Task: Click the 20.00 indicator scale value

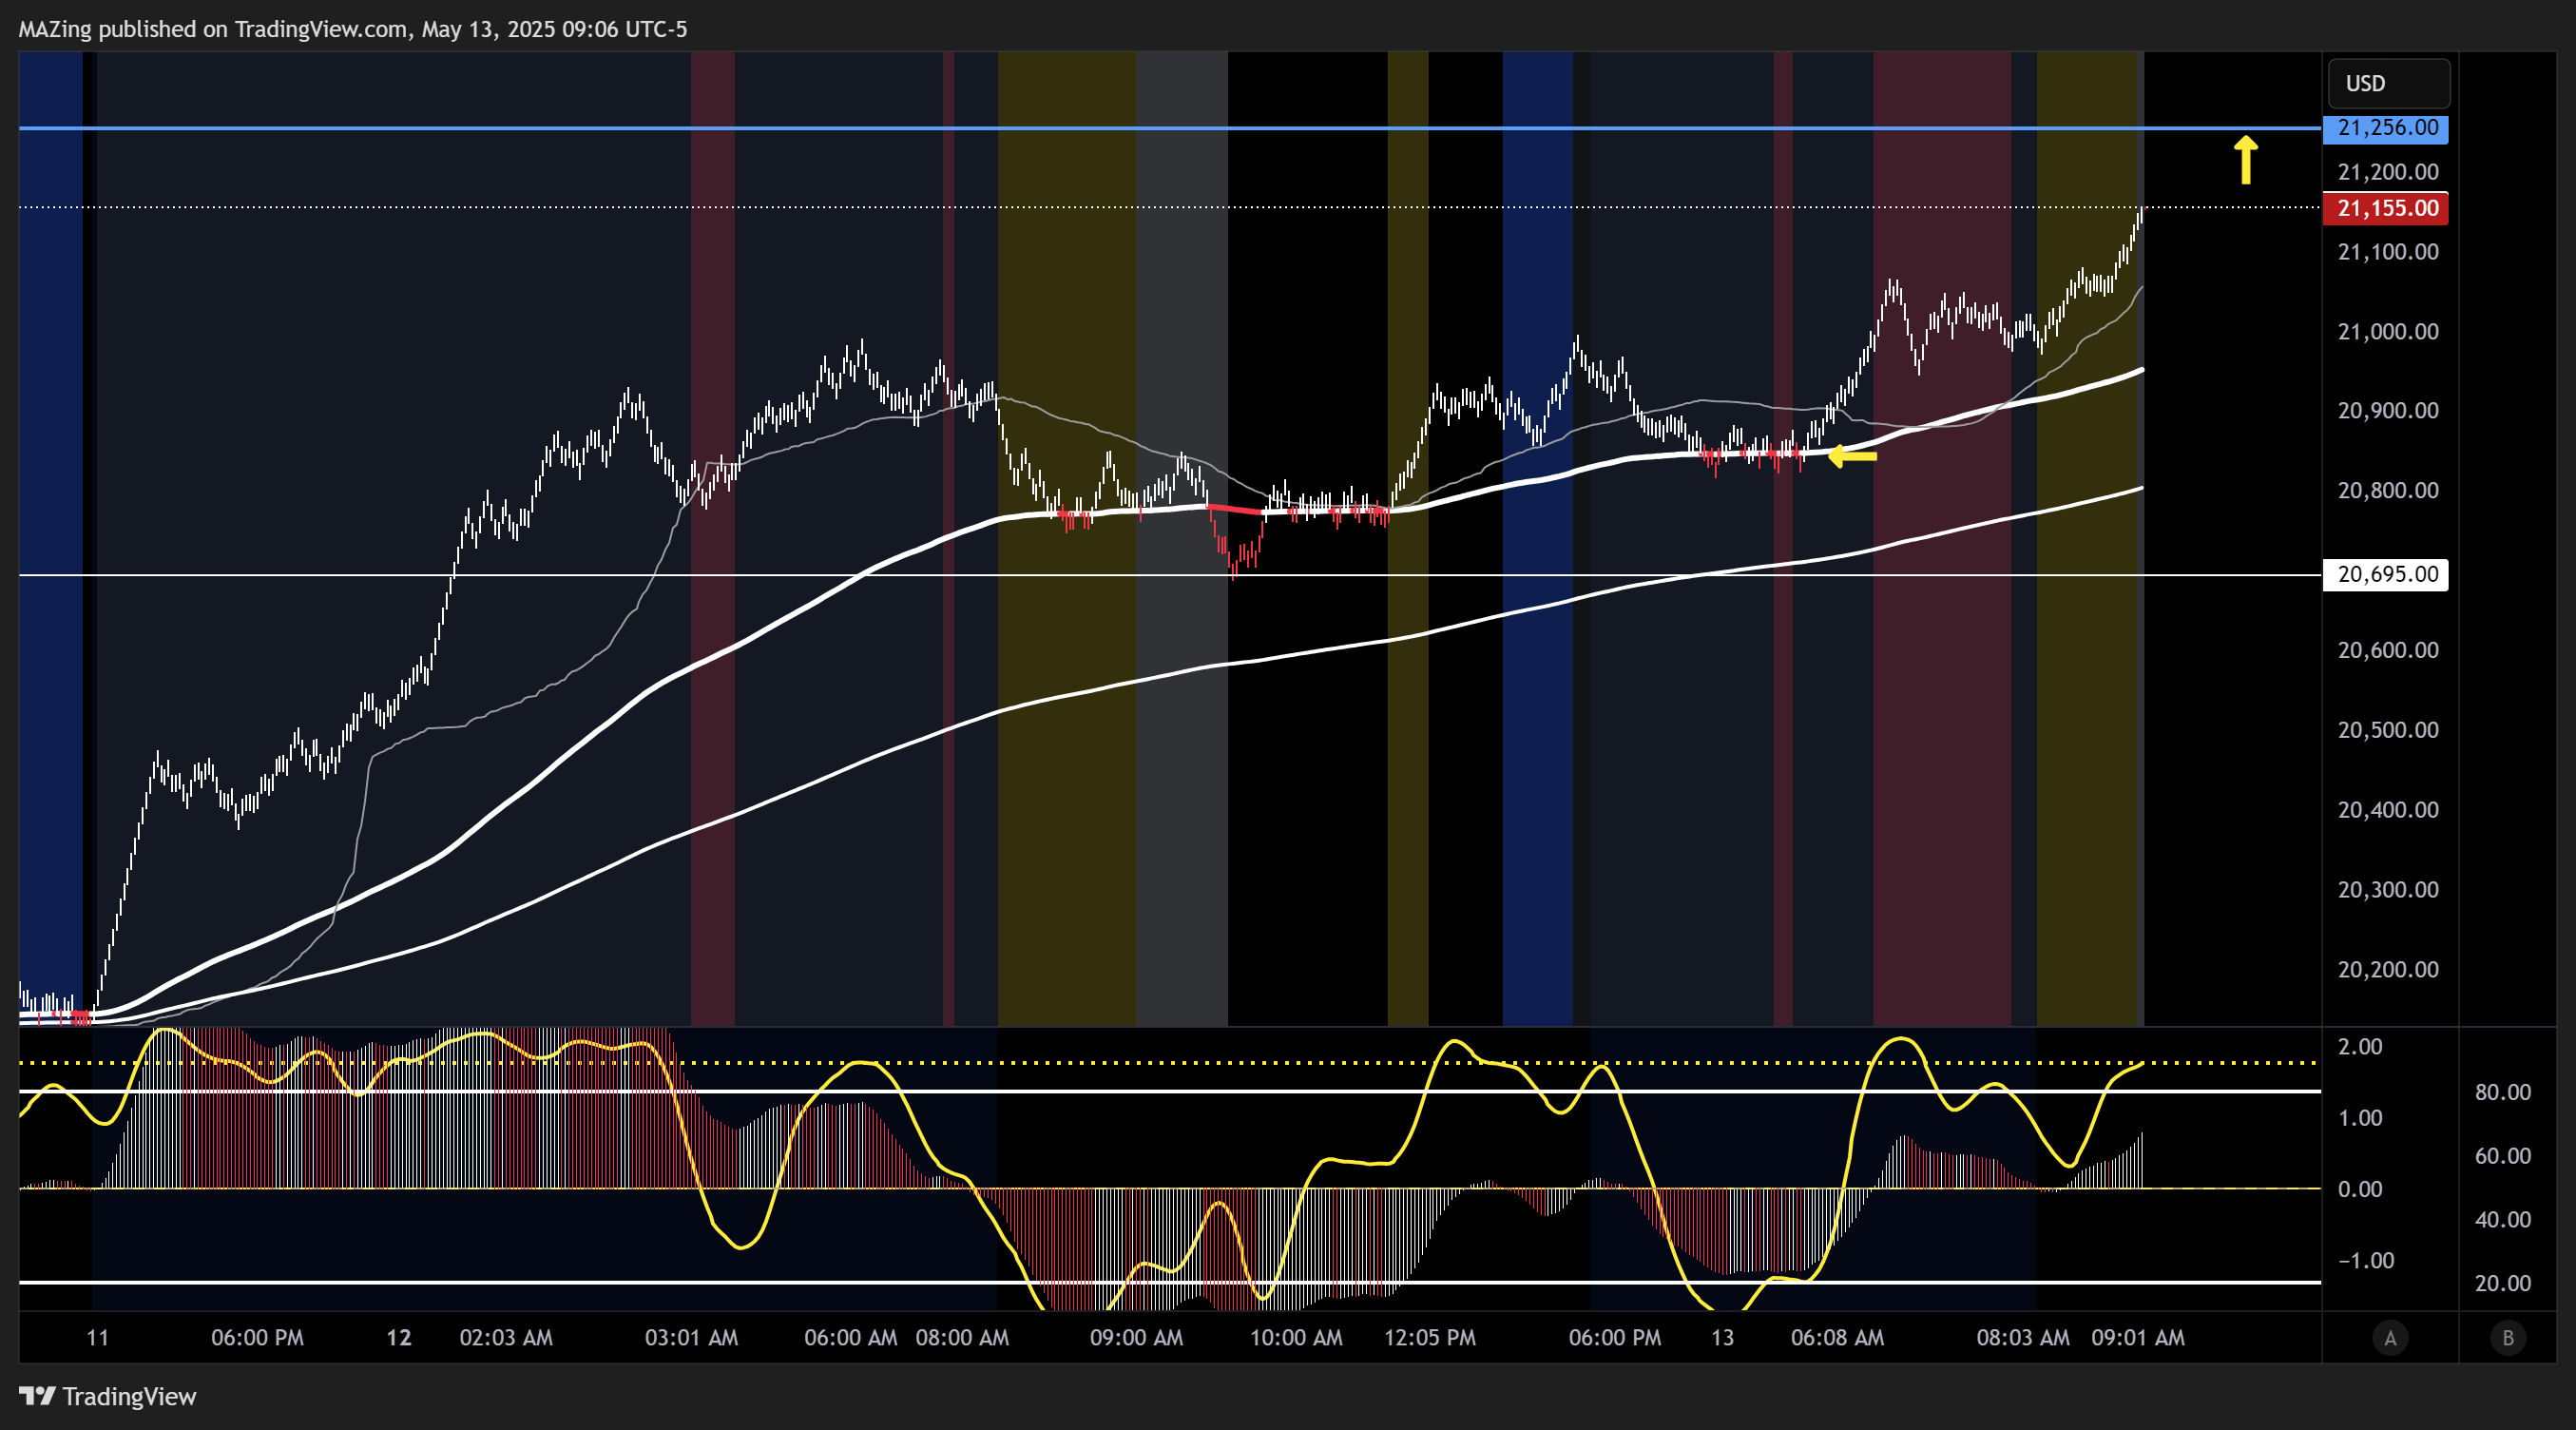Action: (2503, 1284)
